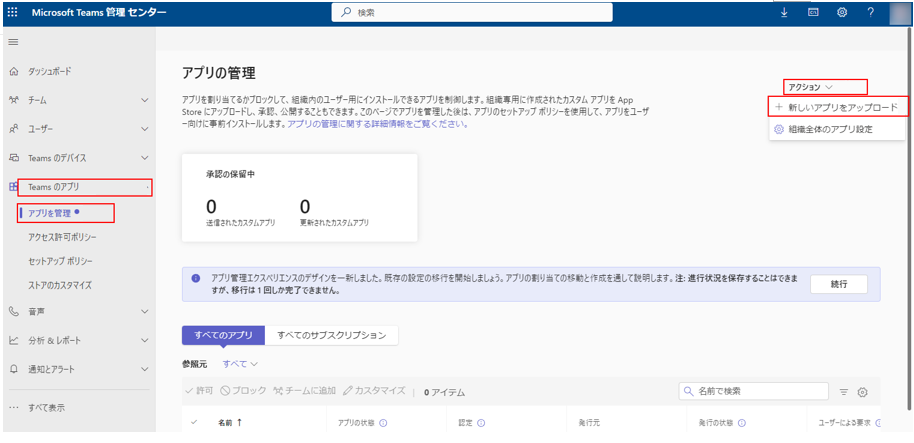
Task: Open Cloud Shell icon in header
Action: (813, 12)
